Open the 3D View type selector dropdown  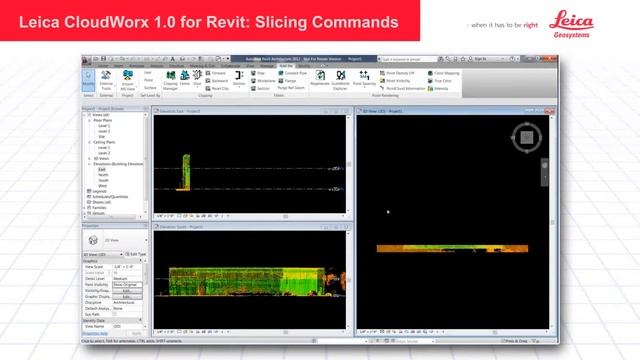pos(115,240)
